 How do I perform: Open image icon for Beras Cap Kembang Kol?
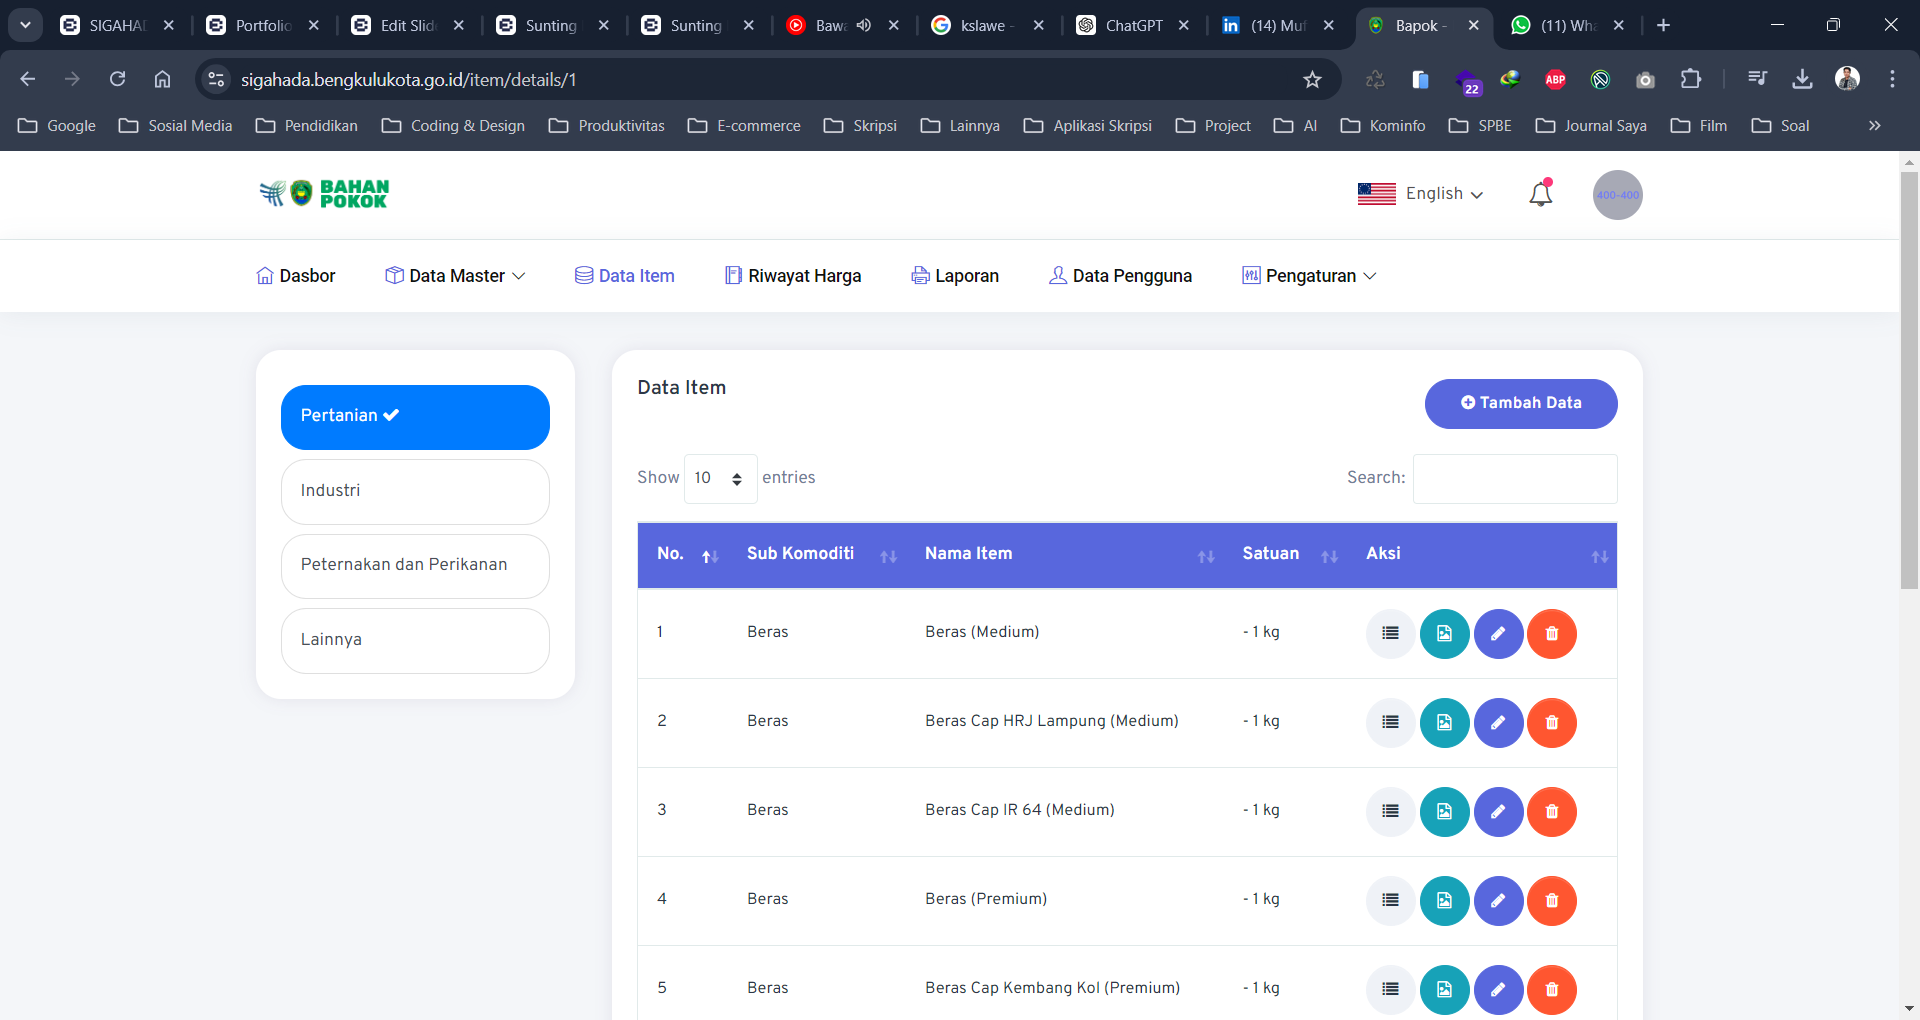[x=1444, y=989]
